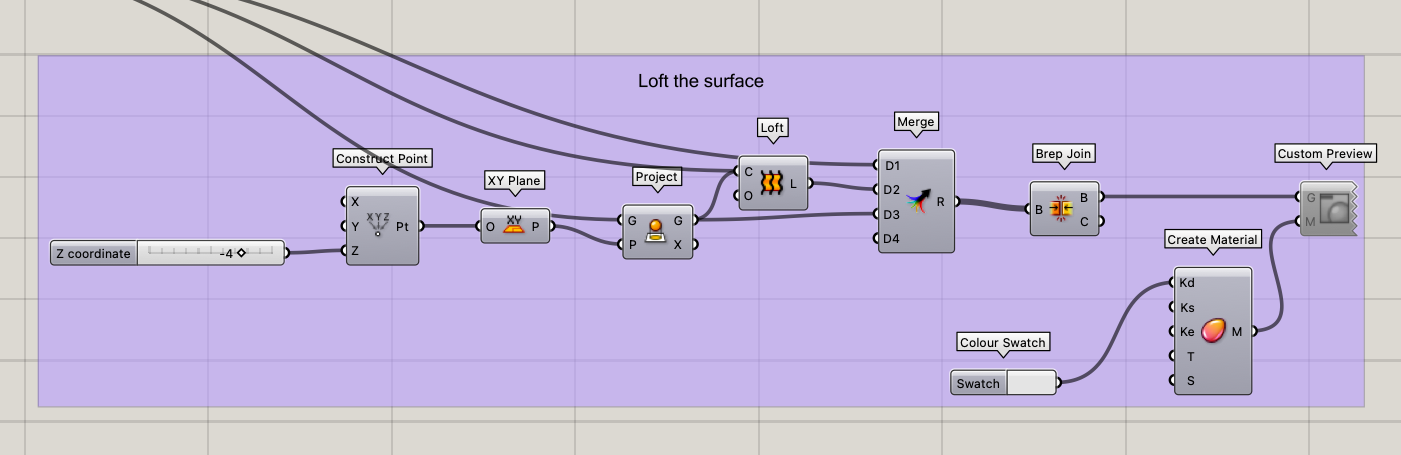Select the Project component icon
Viewport: 1401px width, 455px height.
(x=657, y=232)
